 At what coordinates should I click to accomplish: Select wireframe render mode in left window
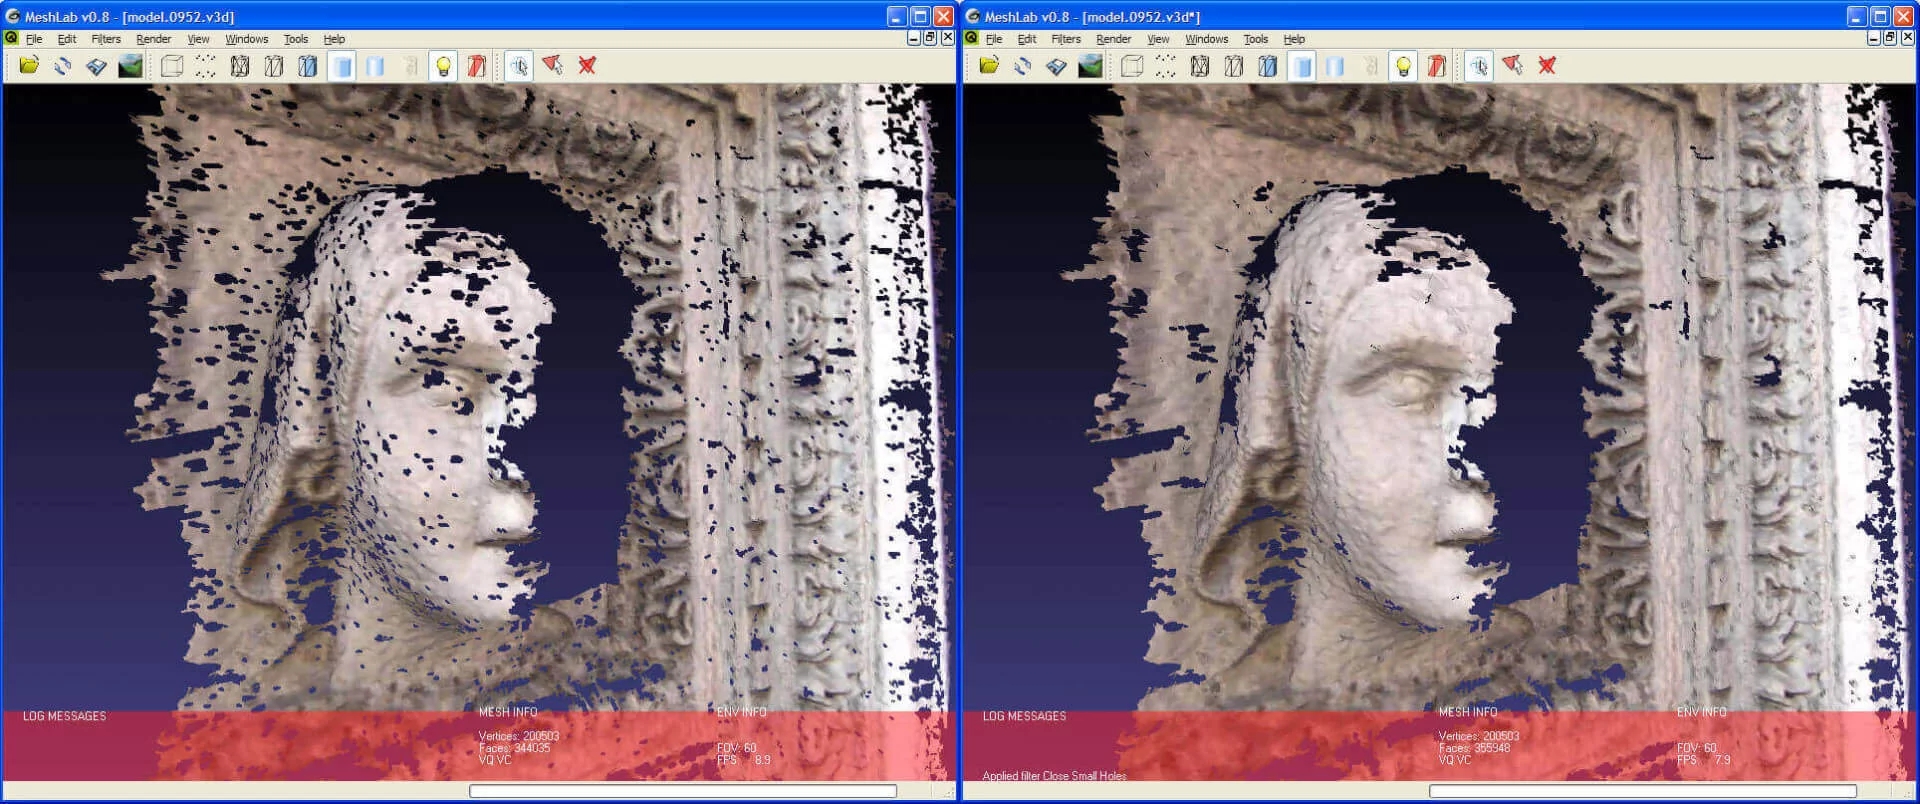tap(240, 66)
